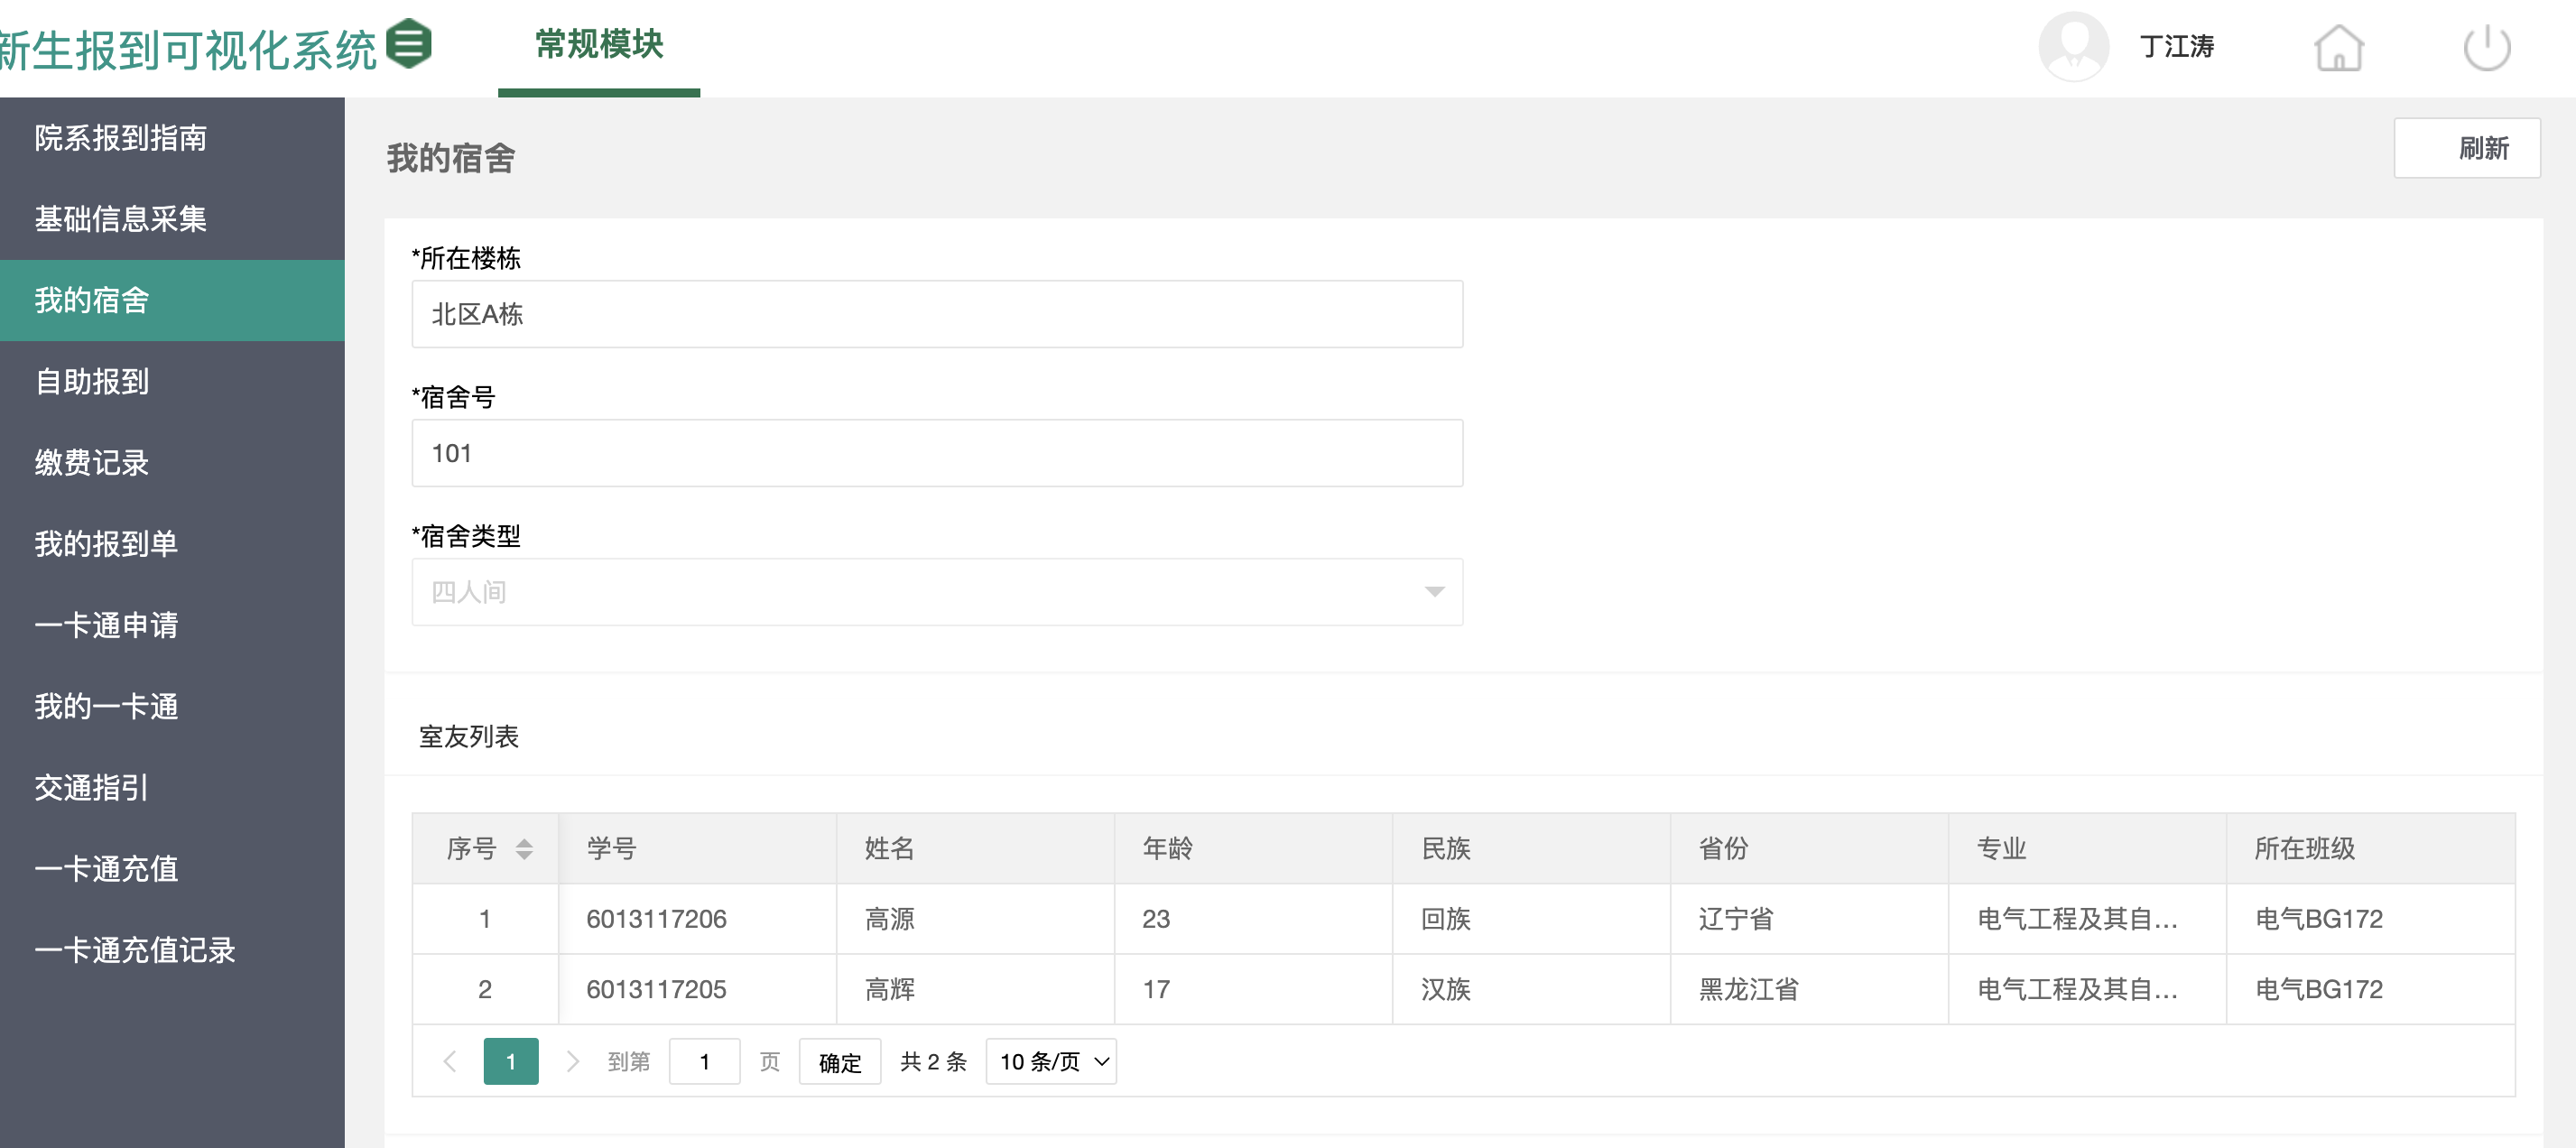Open 基础信息采集 in sidebar
The image size is (2576, 1148).
121,219
